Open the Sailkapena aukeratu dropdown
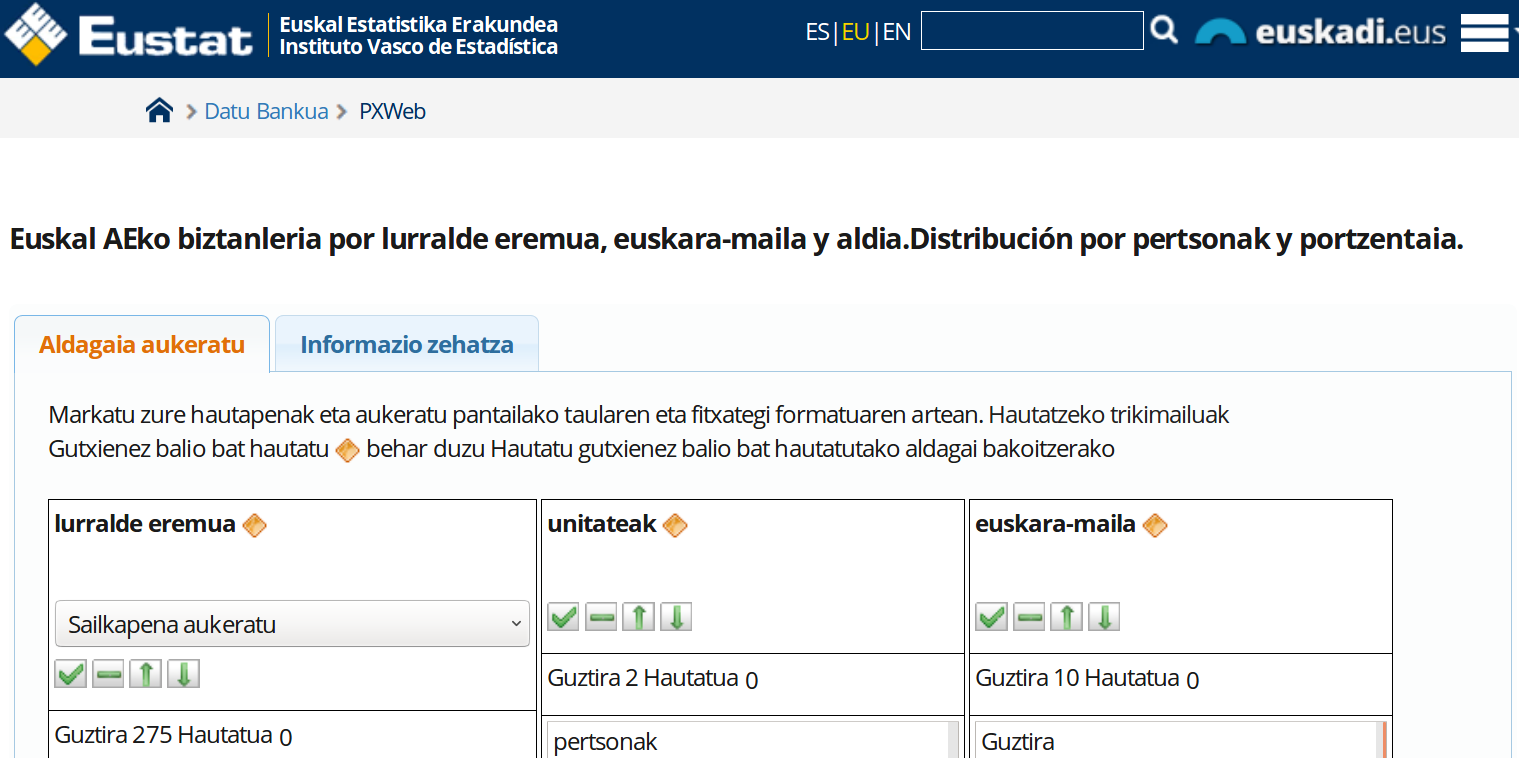 (x=292, y=624)
